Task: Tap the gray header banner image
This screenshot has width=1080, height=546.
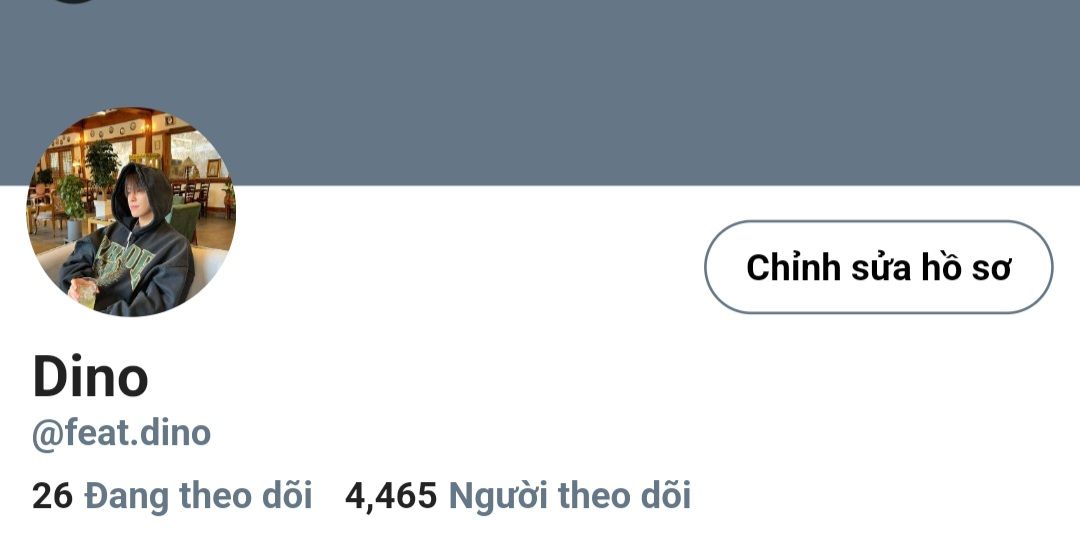Action: [540, 92]
